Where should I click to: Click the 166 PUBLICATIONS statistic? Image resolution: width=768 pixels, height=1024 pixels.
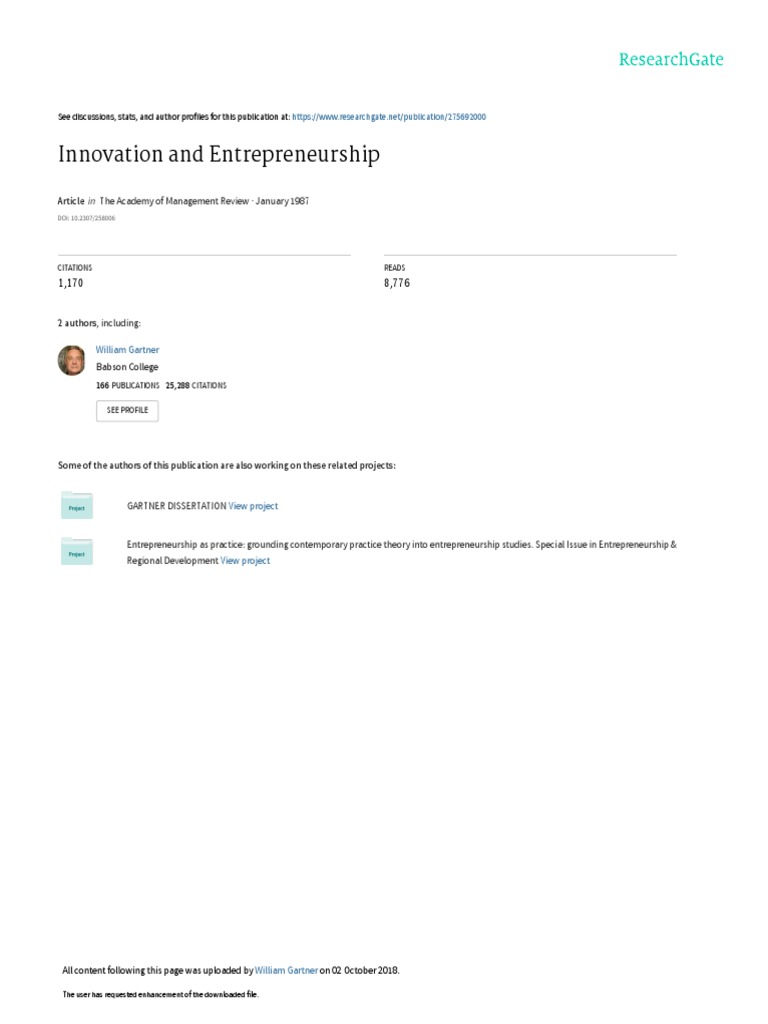pos(127,385)
